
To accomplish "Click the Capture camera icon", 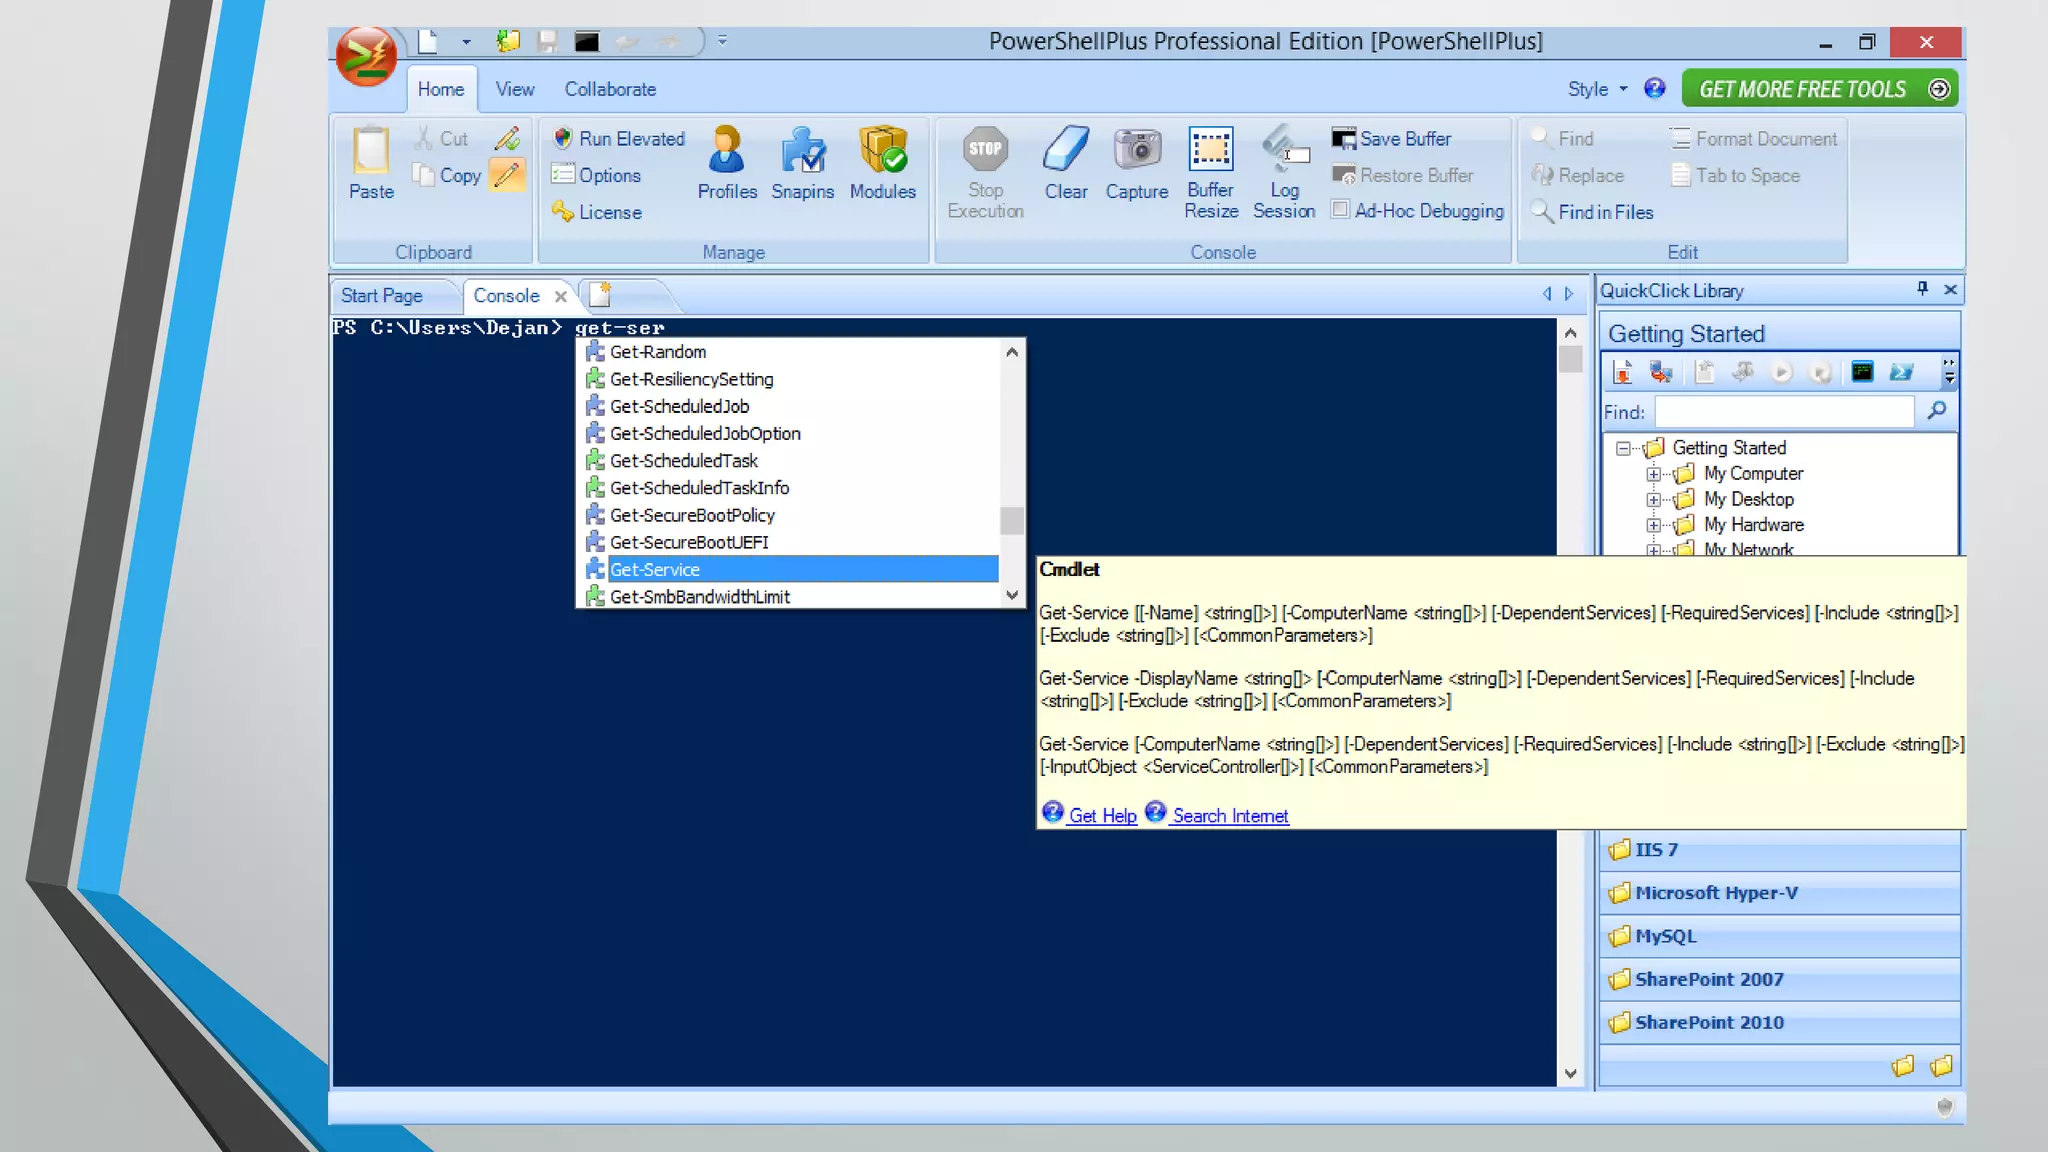I will 1136,151.
